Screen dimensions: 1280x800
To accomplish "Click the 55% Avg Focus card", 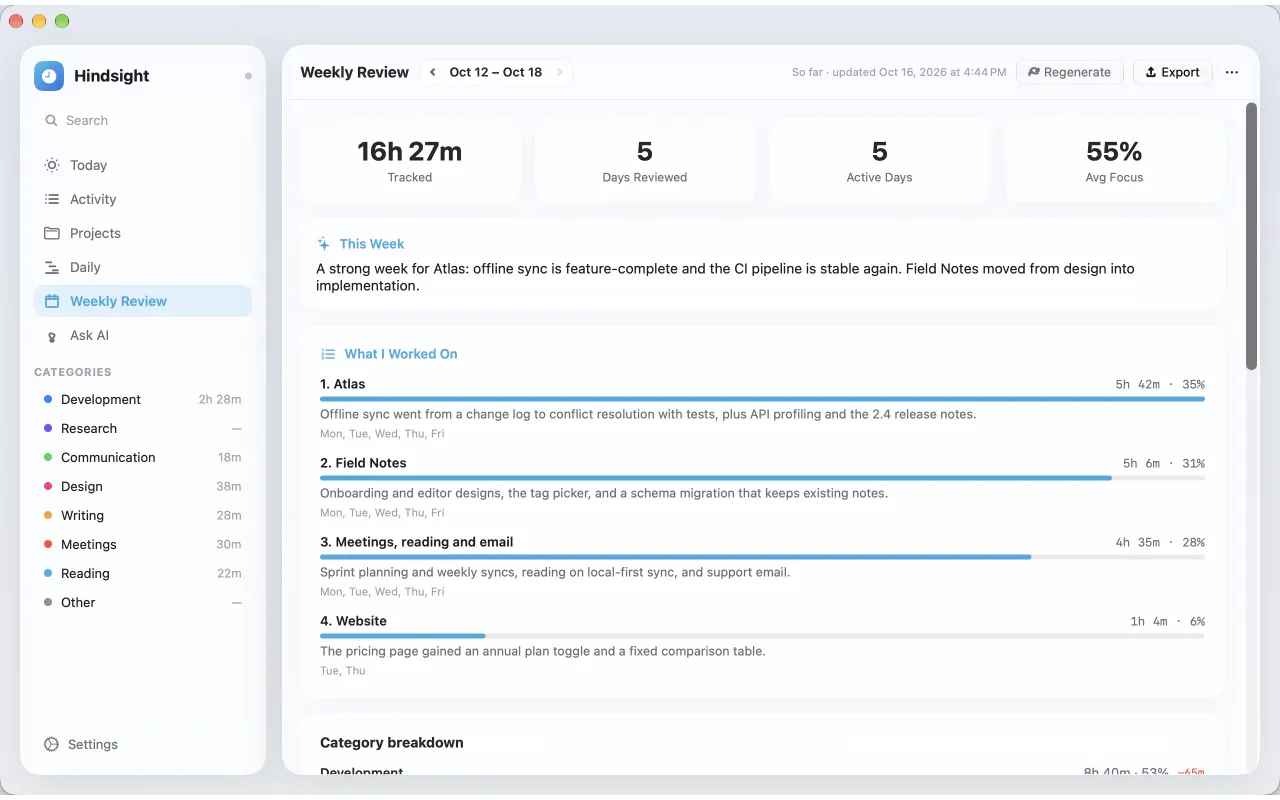I will click(x=1114, y=161).
